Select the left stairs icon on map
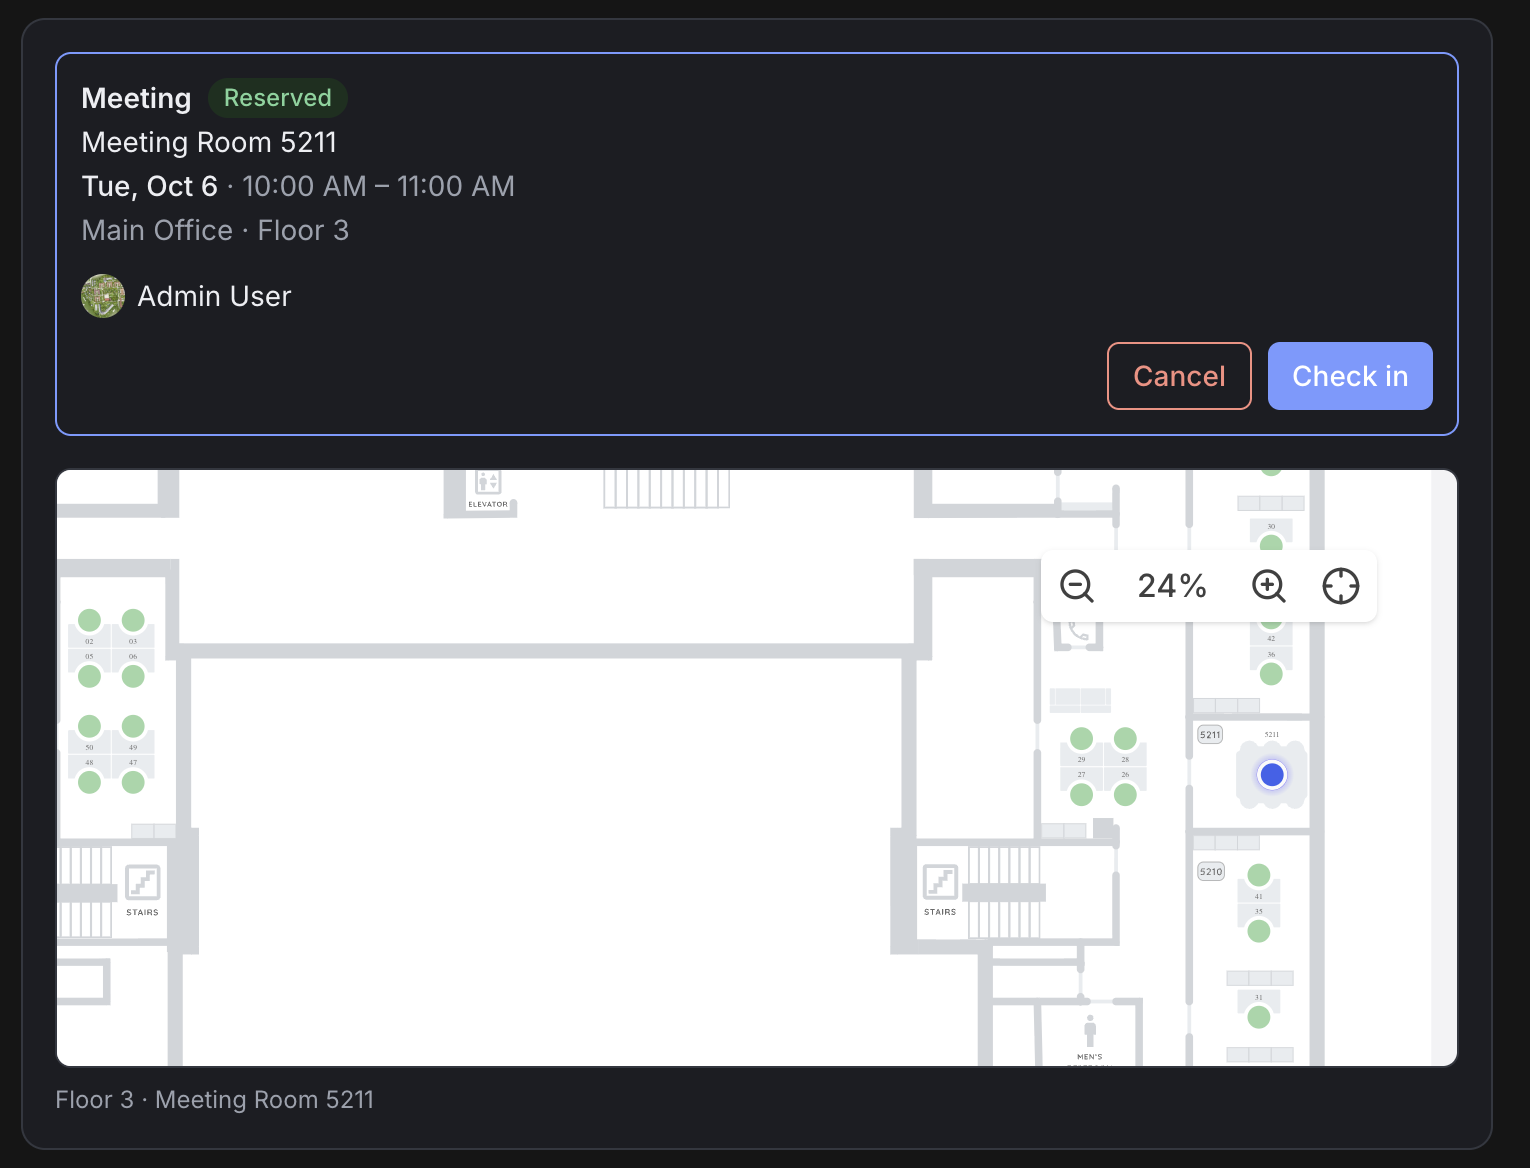This screenshot has height=1168, width=1530. tap(142, 883)
